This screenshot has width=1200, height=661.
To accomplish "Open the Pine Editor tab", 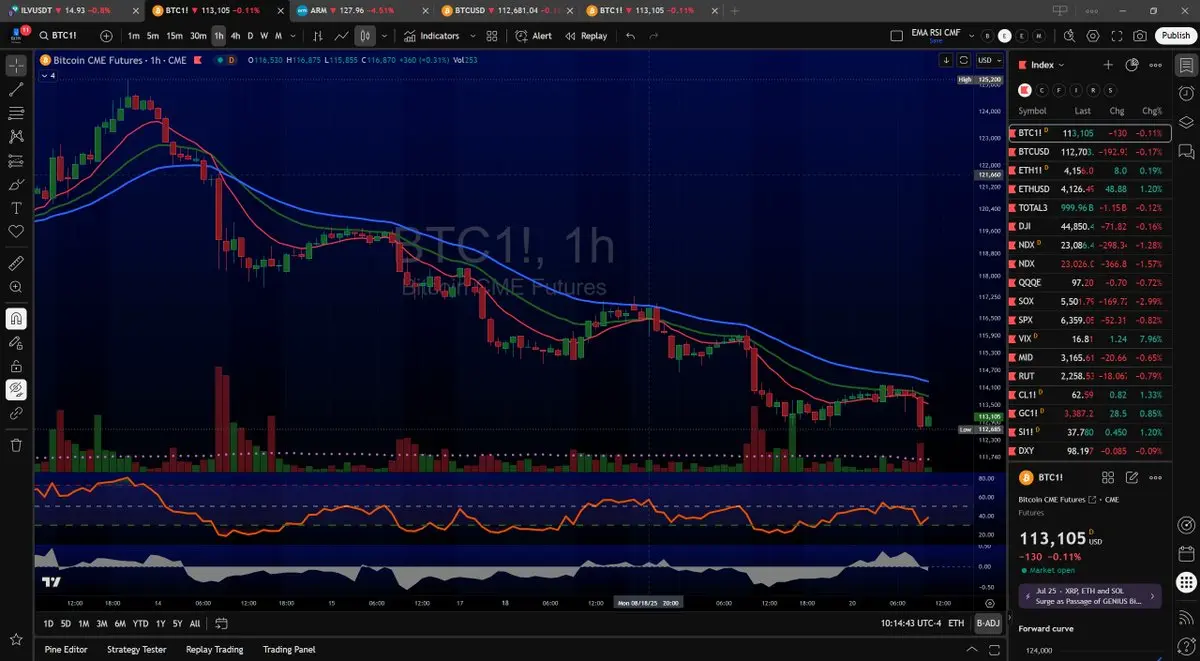I will (66, 649).
